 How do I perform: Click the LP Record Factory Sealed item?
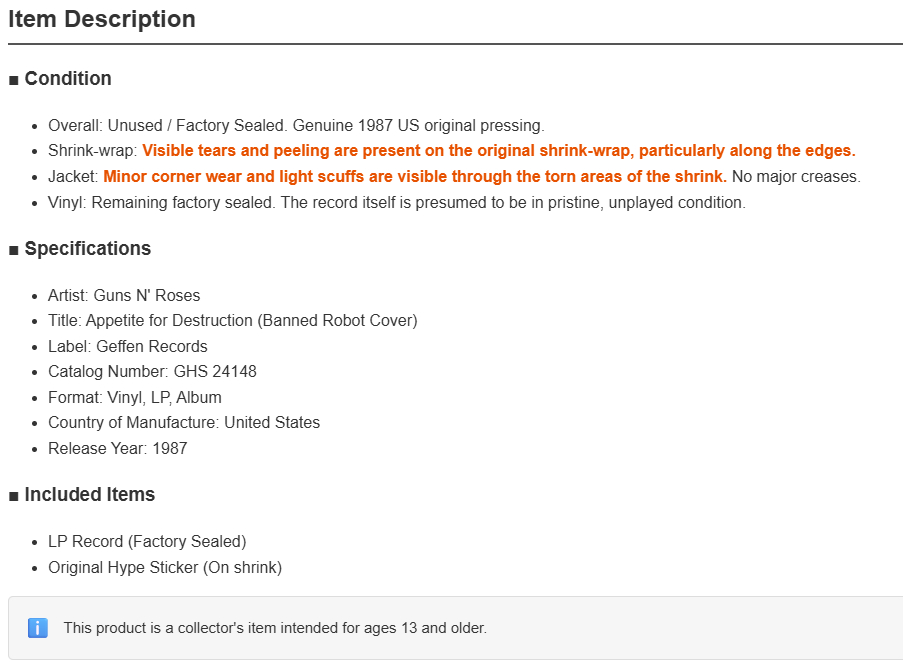point(147,541)
